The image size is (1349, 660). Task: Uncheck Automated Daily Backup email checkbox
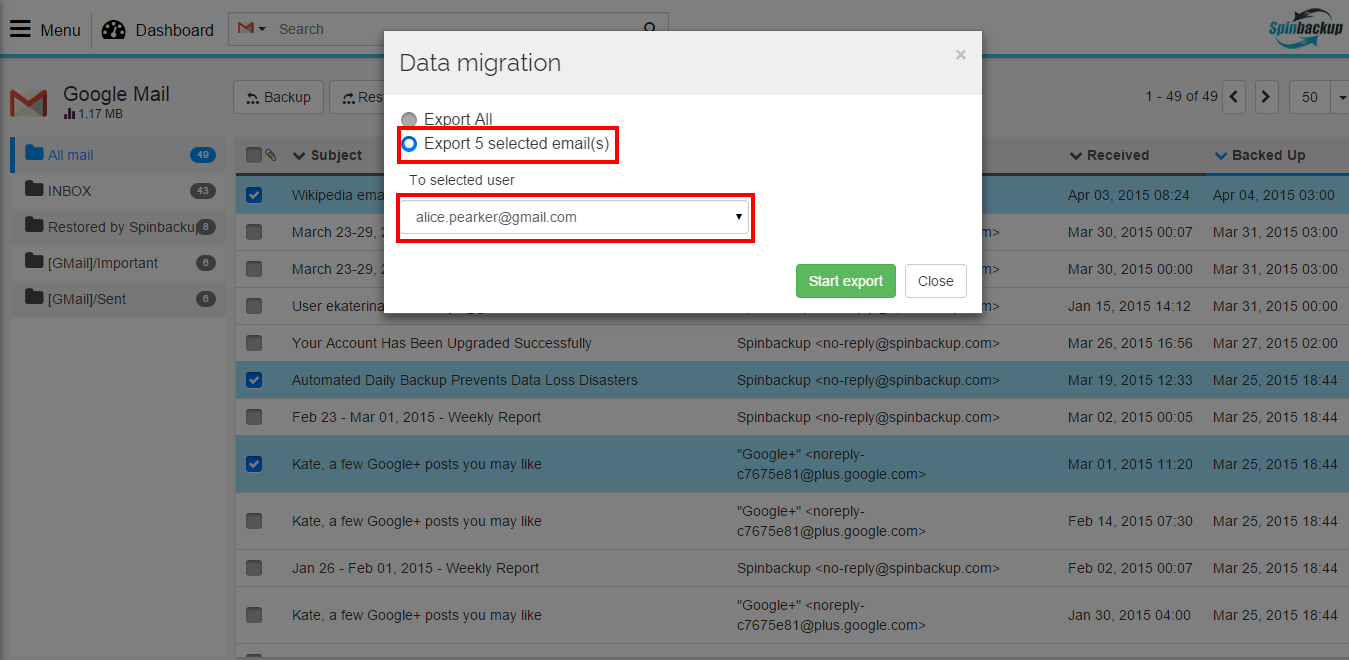(x=254, y=380)
